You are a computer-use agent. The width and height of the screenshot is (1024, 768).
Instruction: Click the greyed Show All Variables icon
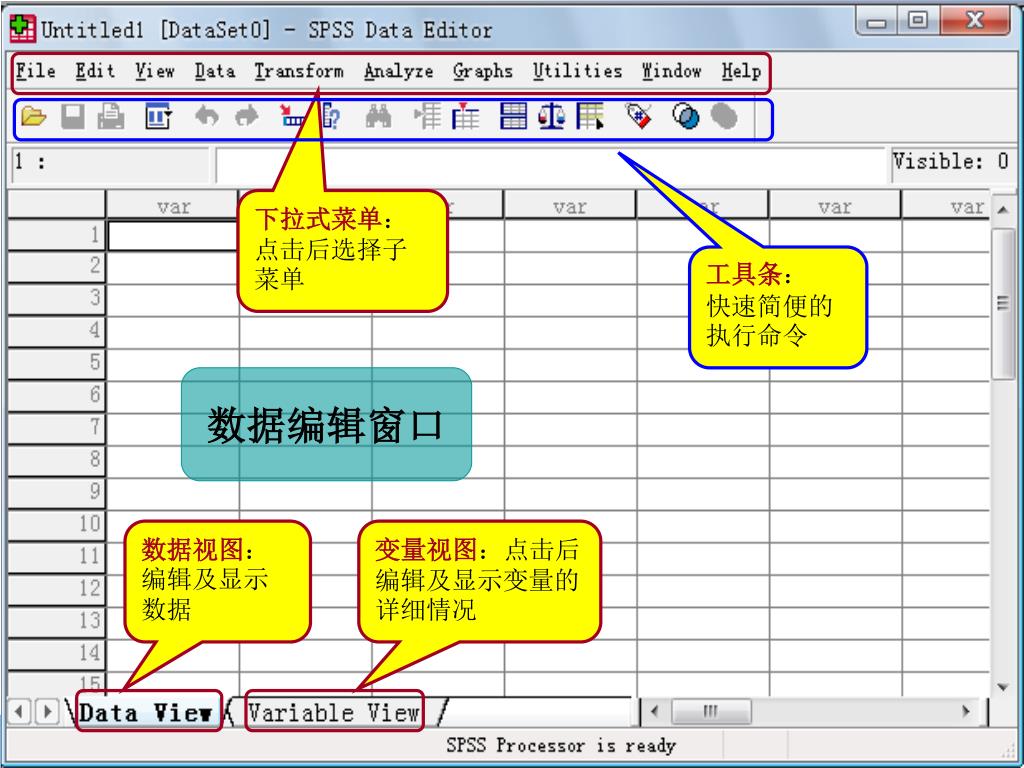point(724,117)
